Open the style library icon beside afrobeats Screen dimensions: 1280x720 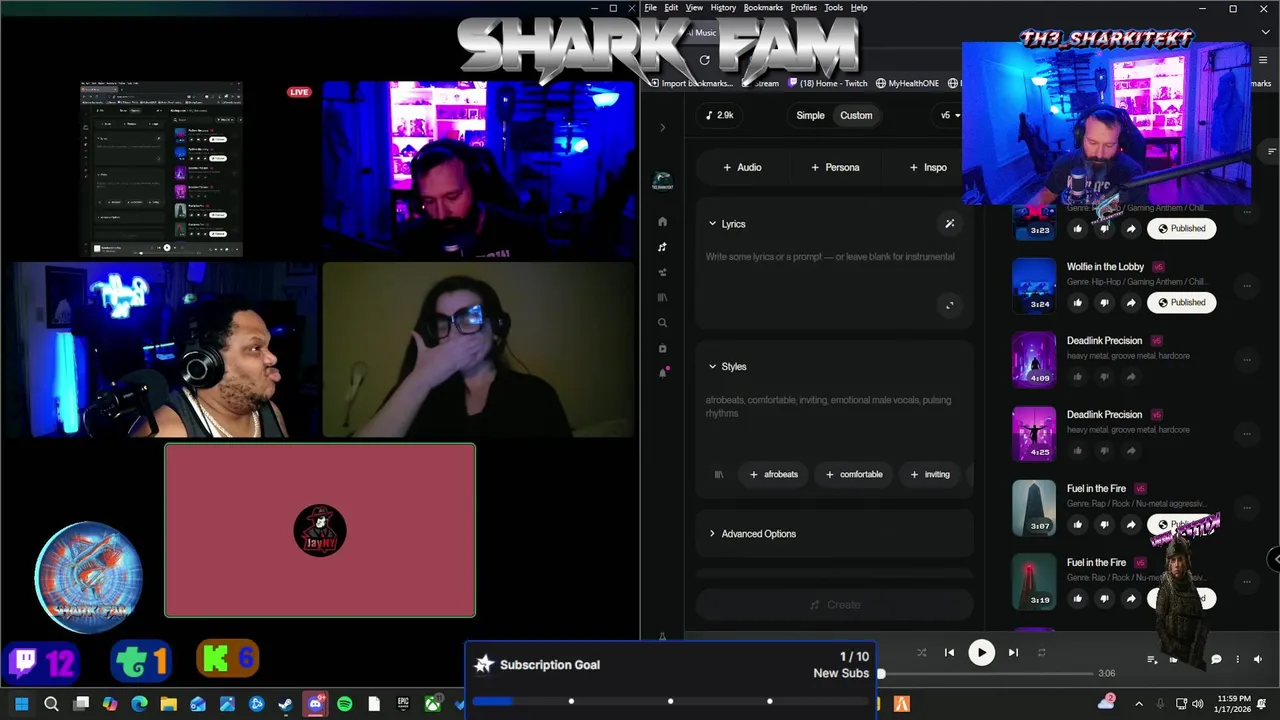[x=718, y=474]
